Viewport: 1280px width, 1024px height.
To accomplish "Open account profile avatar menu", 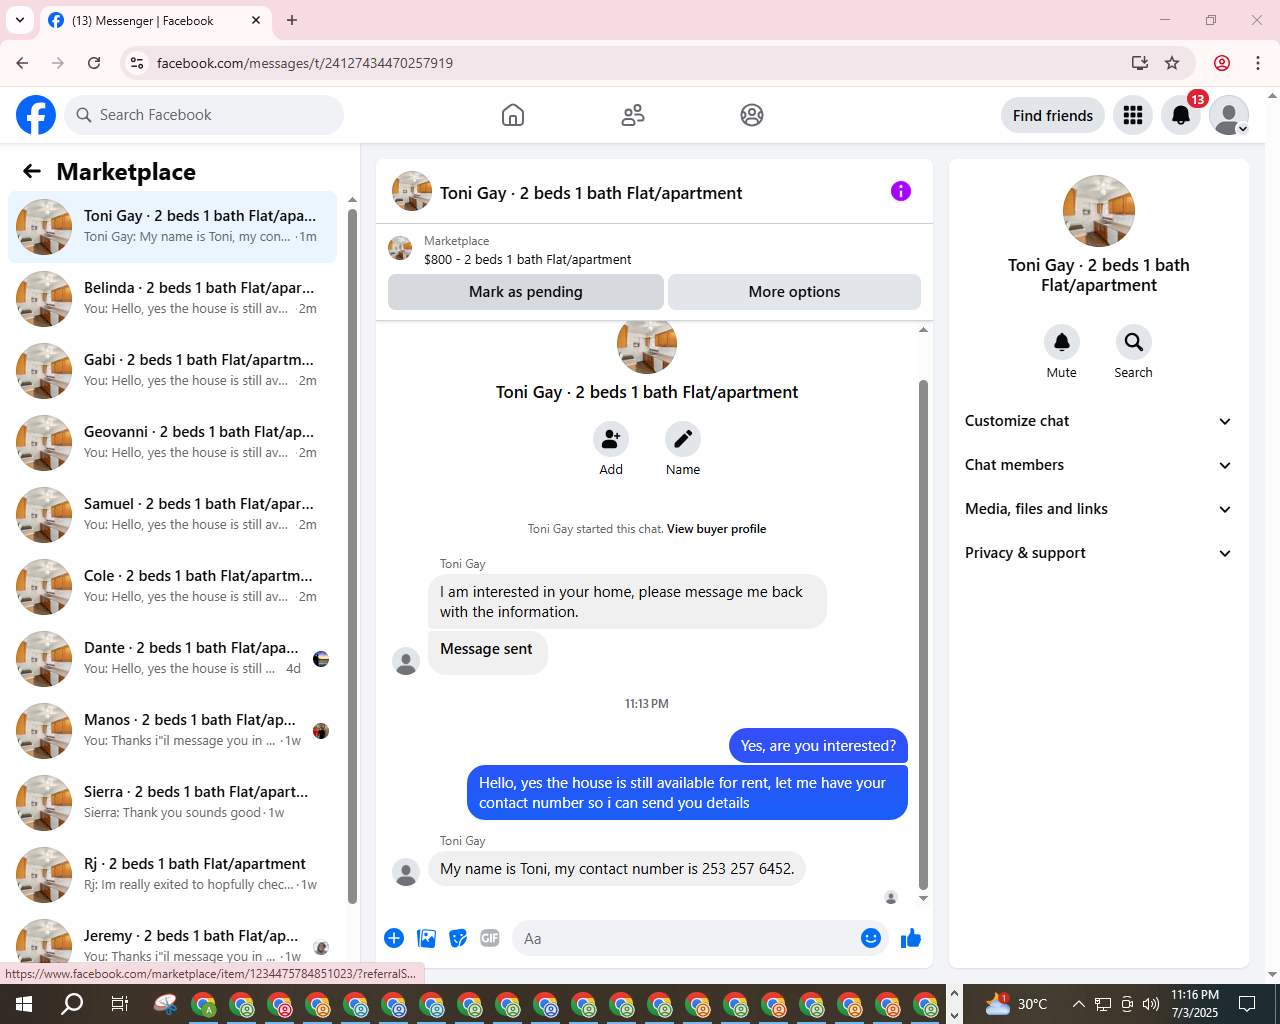I will click(x=1229, y=115).
